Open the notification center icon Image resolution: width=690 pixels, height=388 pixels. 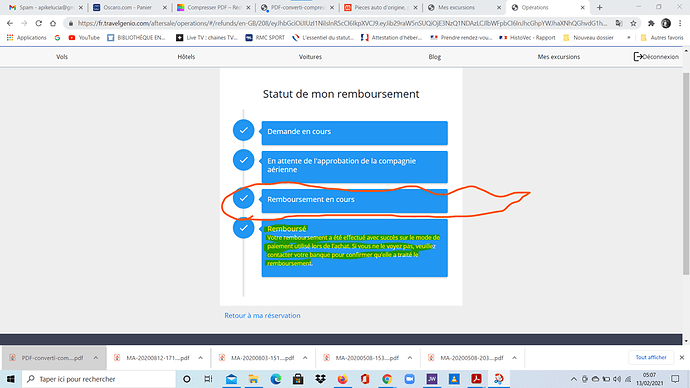[675, 379]
